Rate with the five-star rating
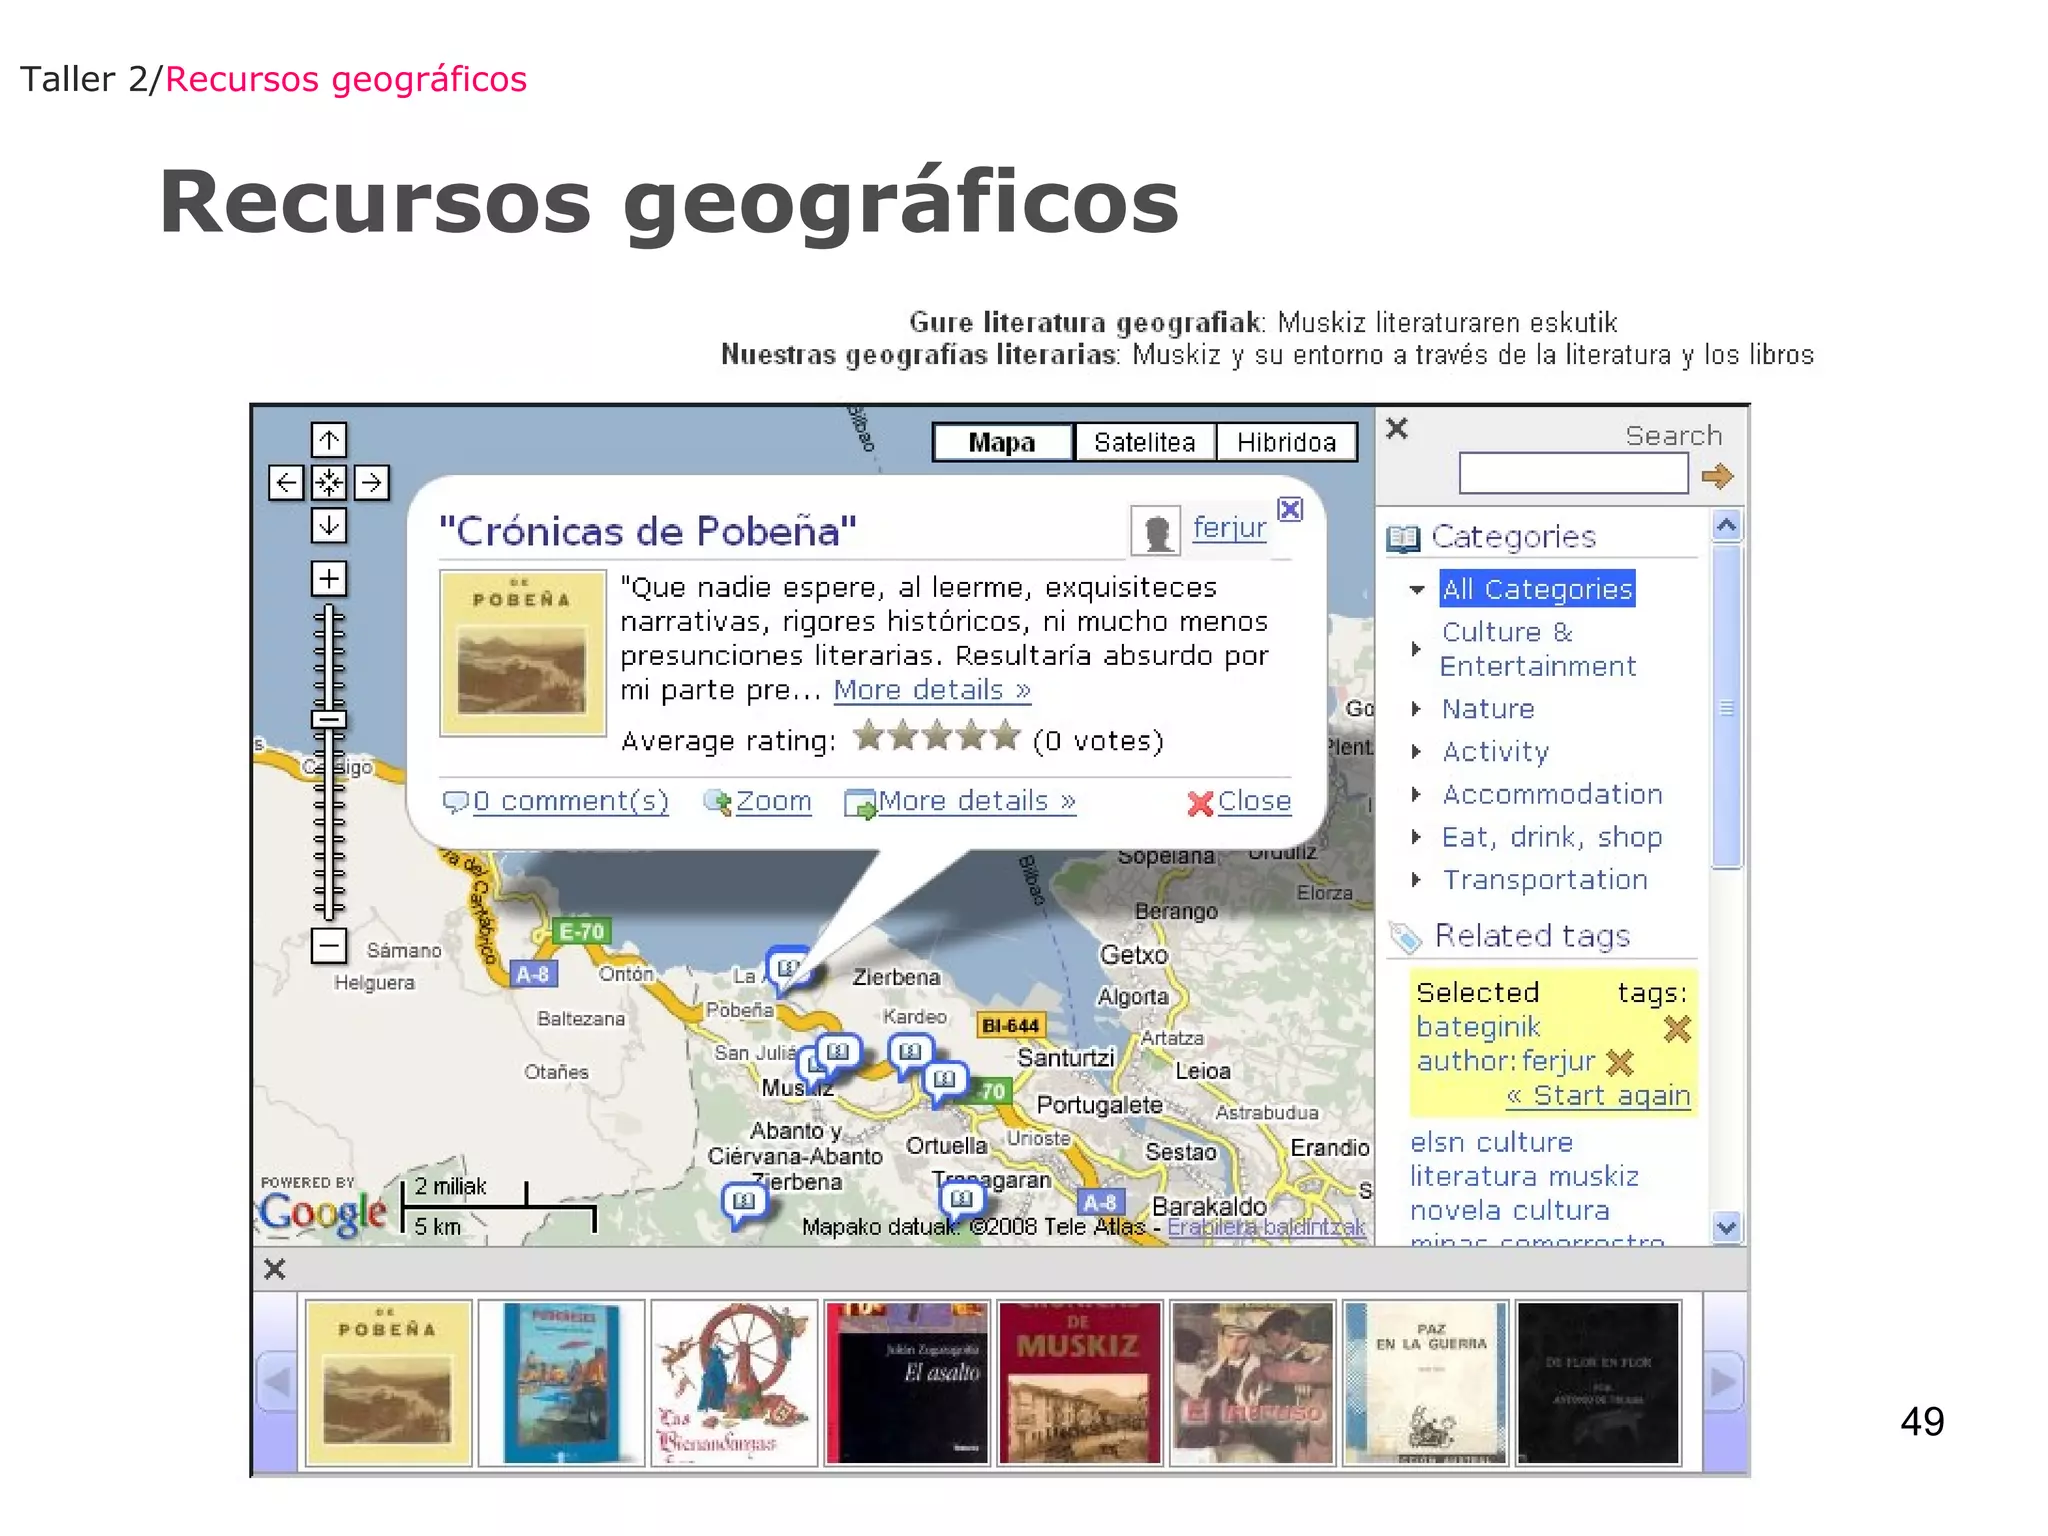 coord(937,737)
